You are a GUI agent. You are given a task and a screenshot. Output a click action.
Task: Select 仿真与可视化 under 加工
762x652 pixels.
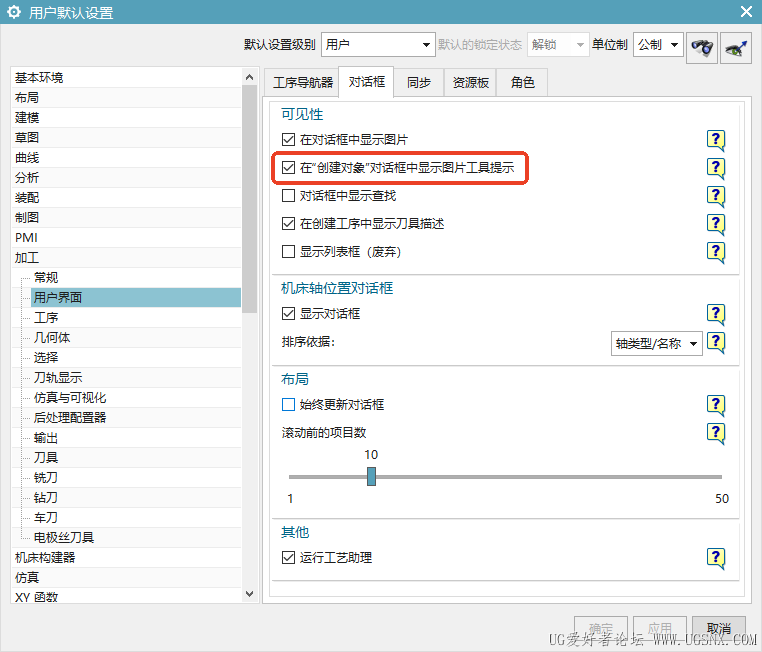click(136, 398)
